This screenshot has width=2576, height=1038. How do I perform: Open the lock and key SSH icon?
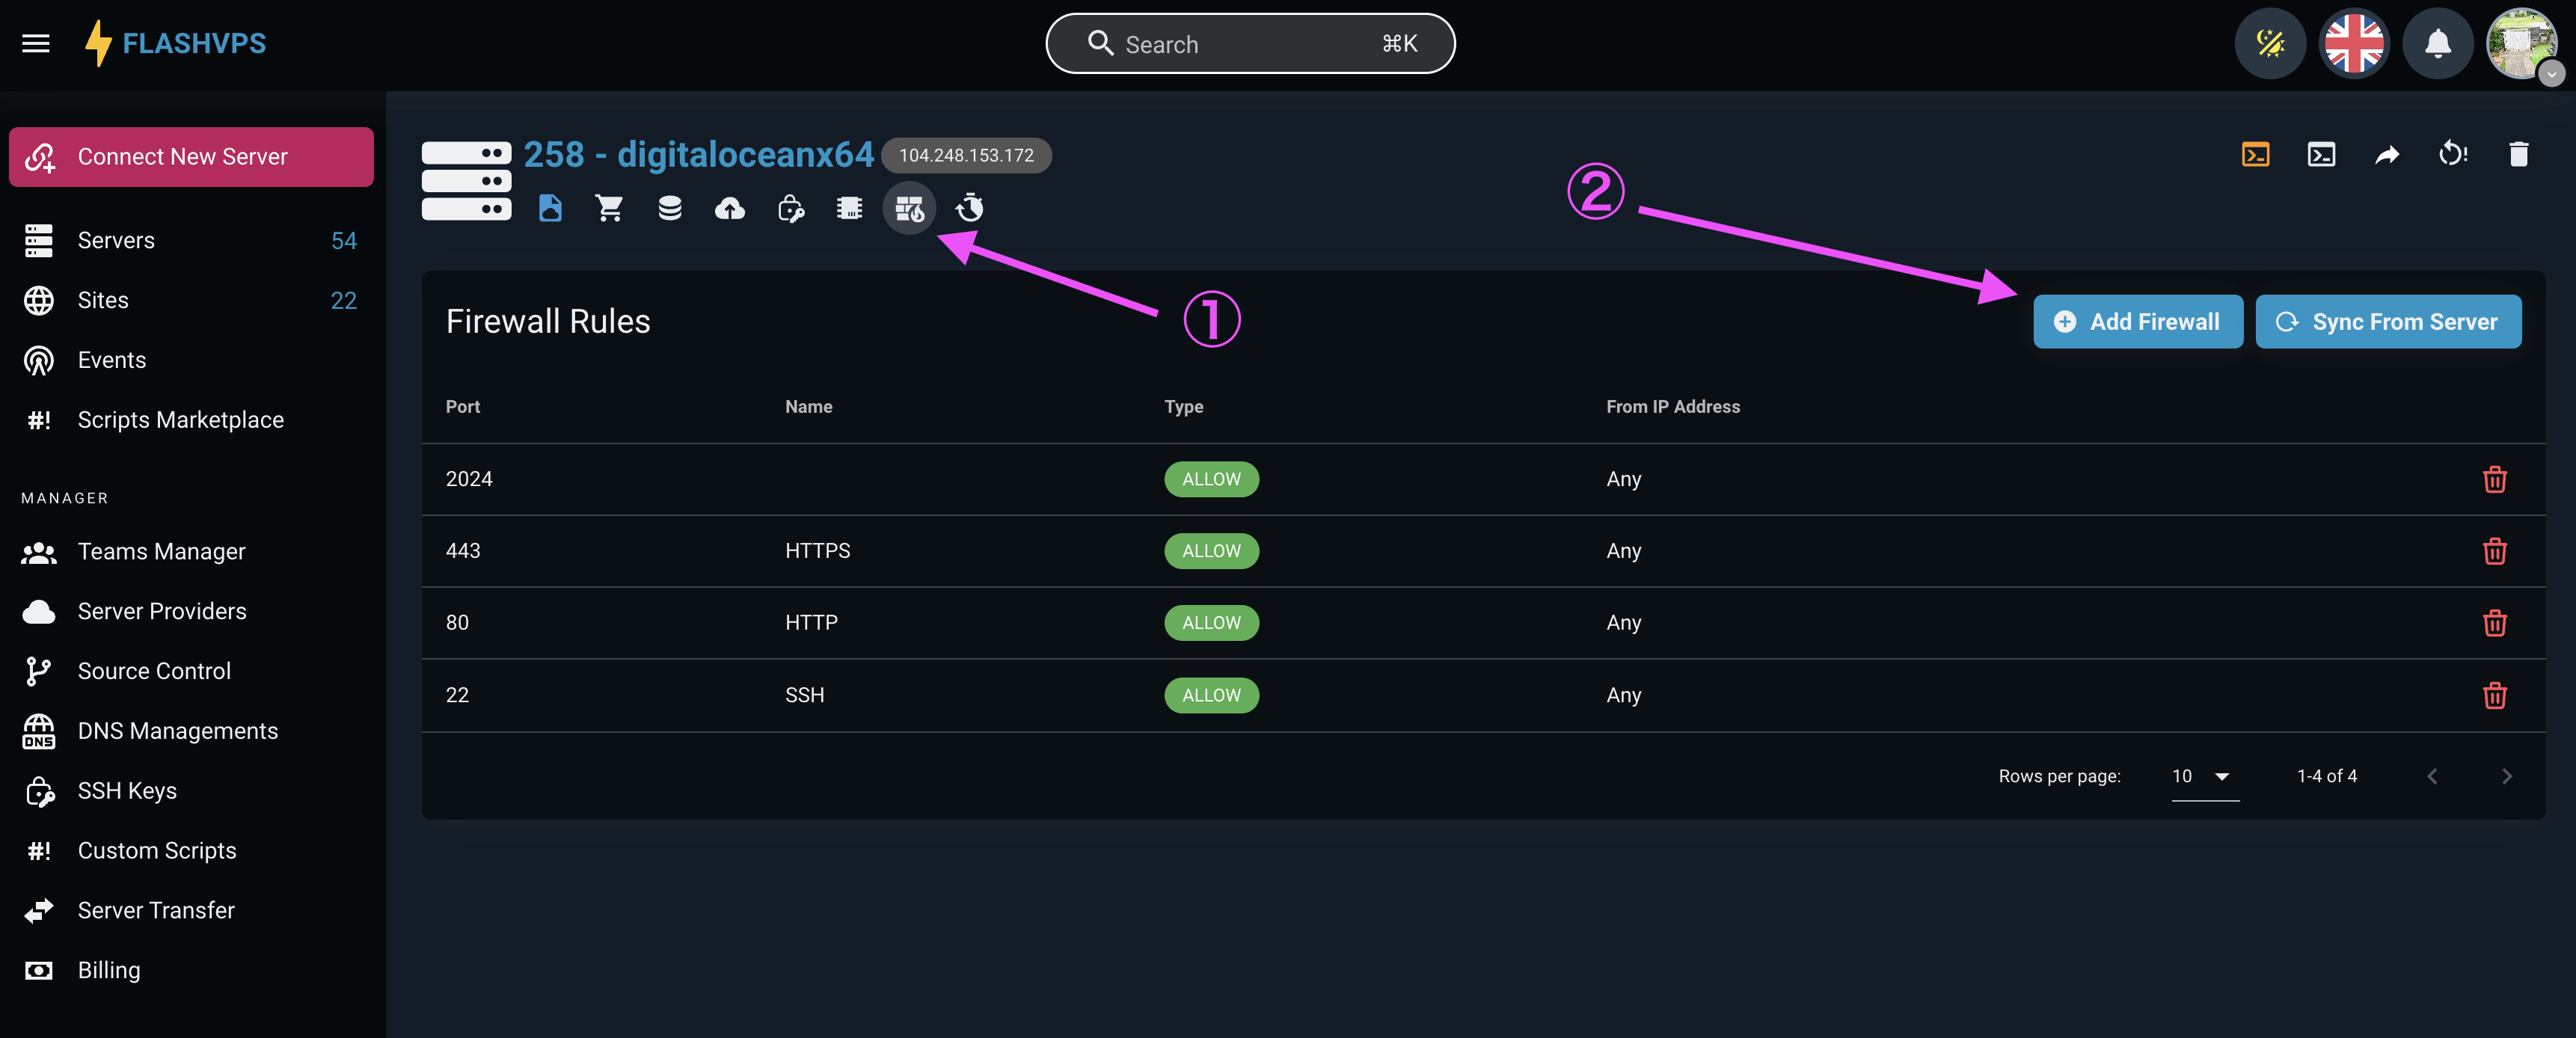point(790,208)
